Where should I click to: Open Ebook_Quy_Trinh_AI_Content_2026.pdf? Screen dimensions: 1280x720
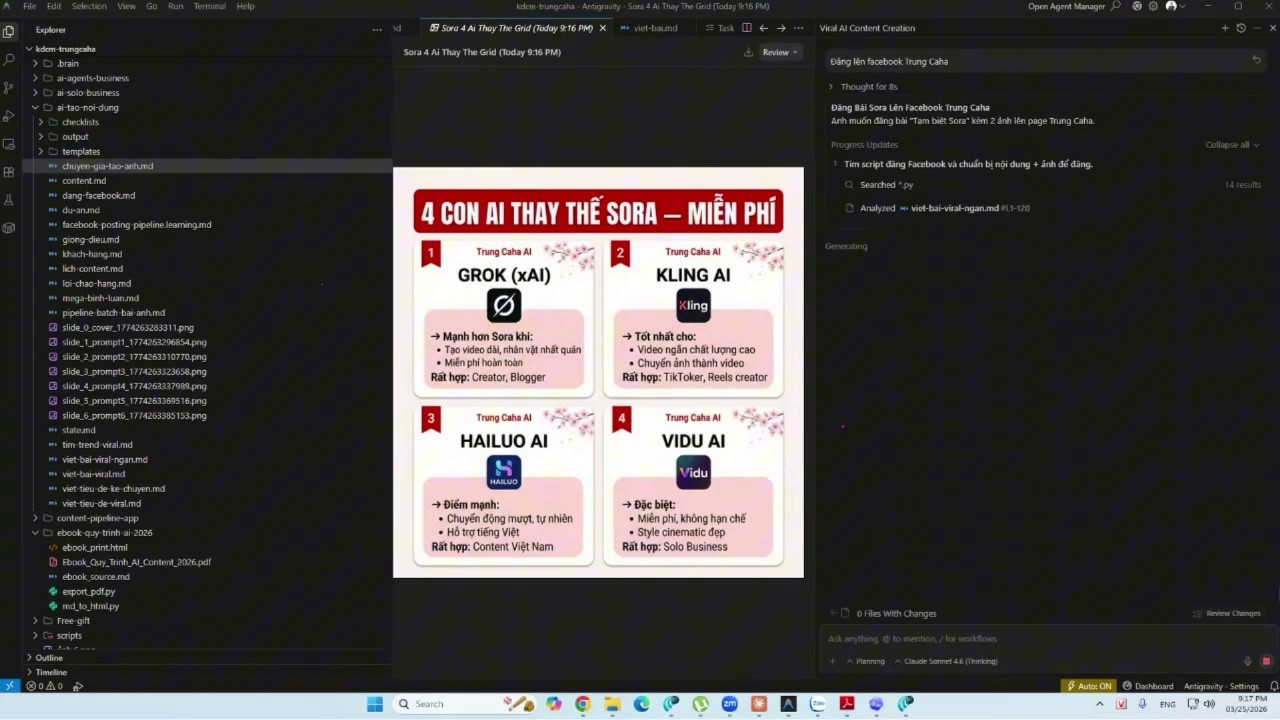[x=136, y=562]
